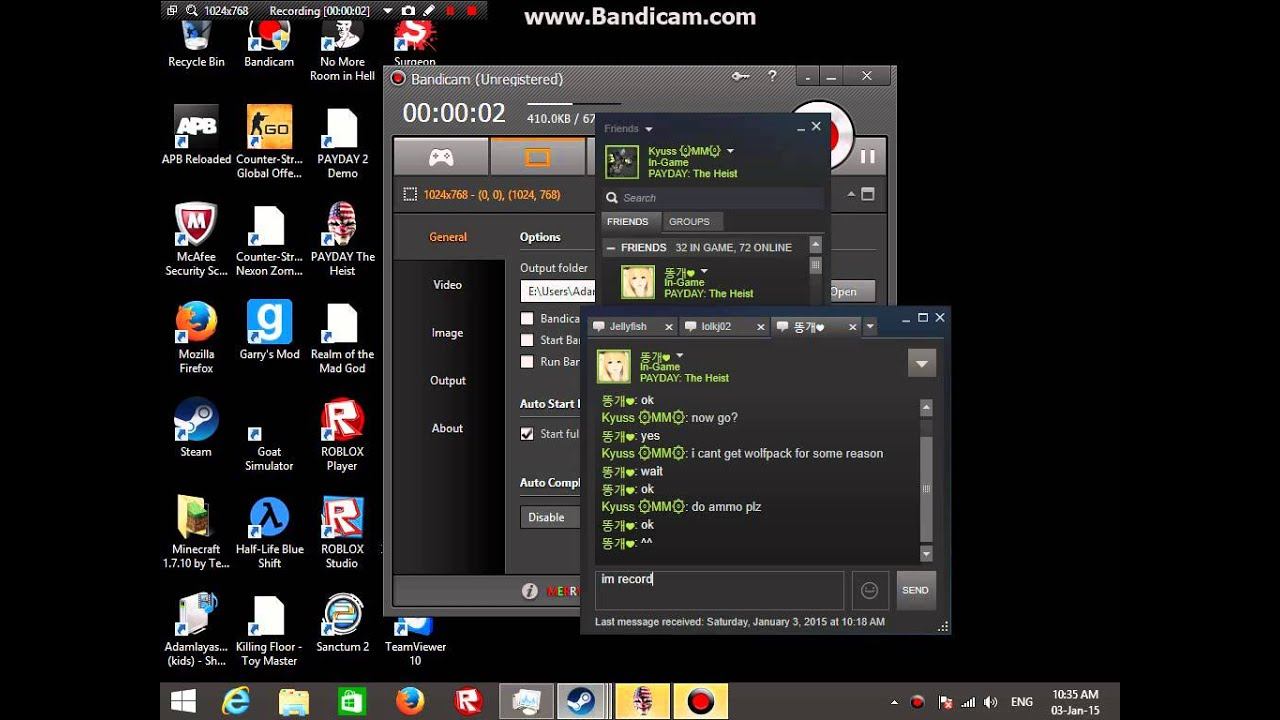Open the Friends window title dropdown
Image resolution: width=1280 pixels, height=720 pixels.
tap(649, 129)
